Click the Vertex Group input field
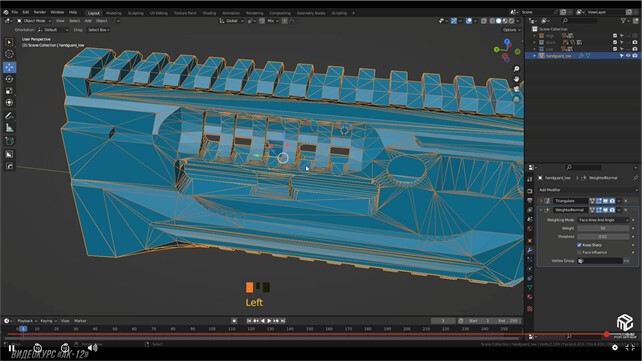The width and height of the screenshot is (642, 361). coord(600,261)
